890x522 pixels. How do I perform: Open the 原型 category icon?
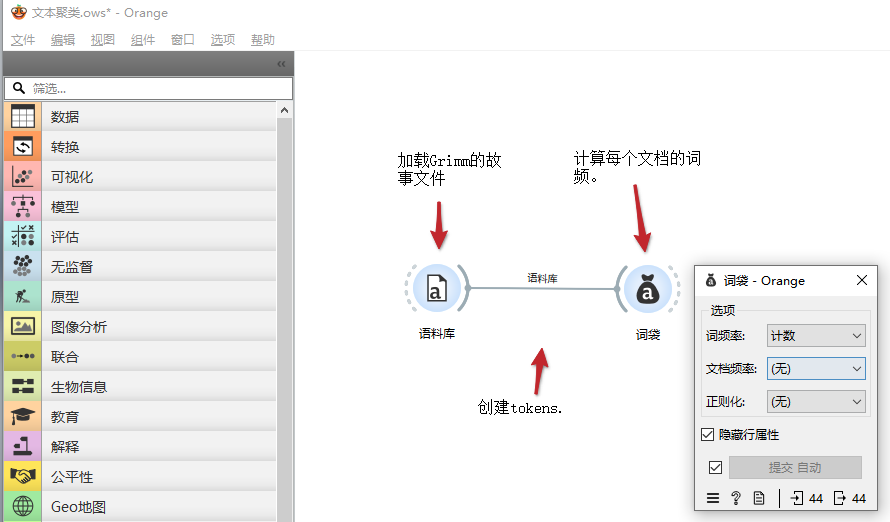(23, 297)
